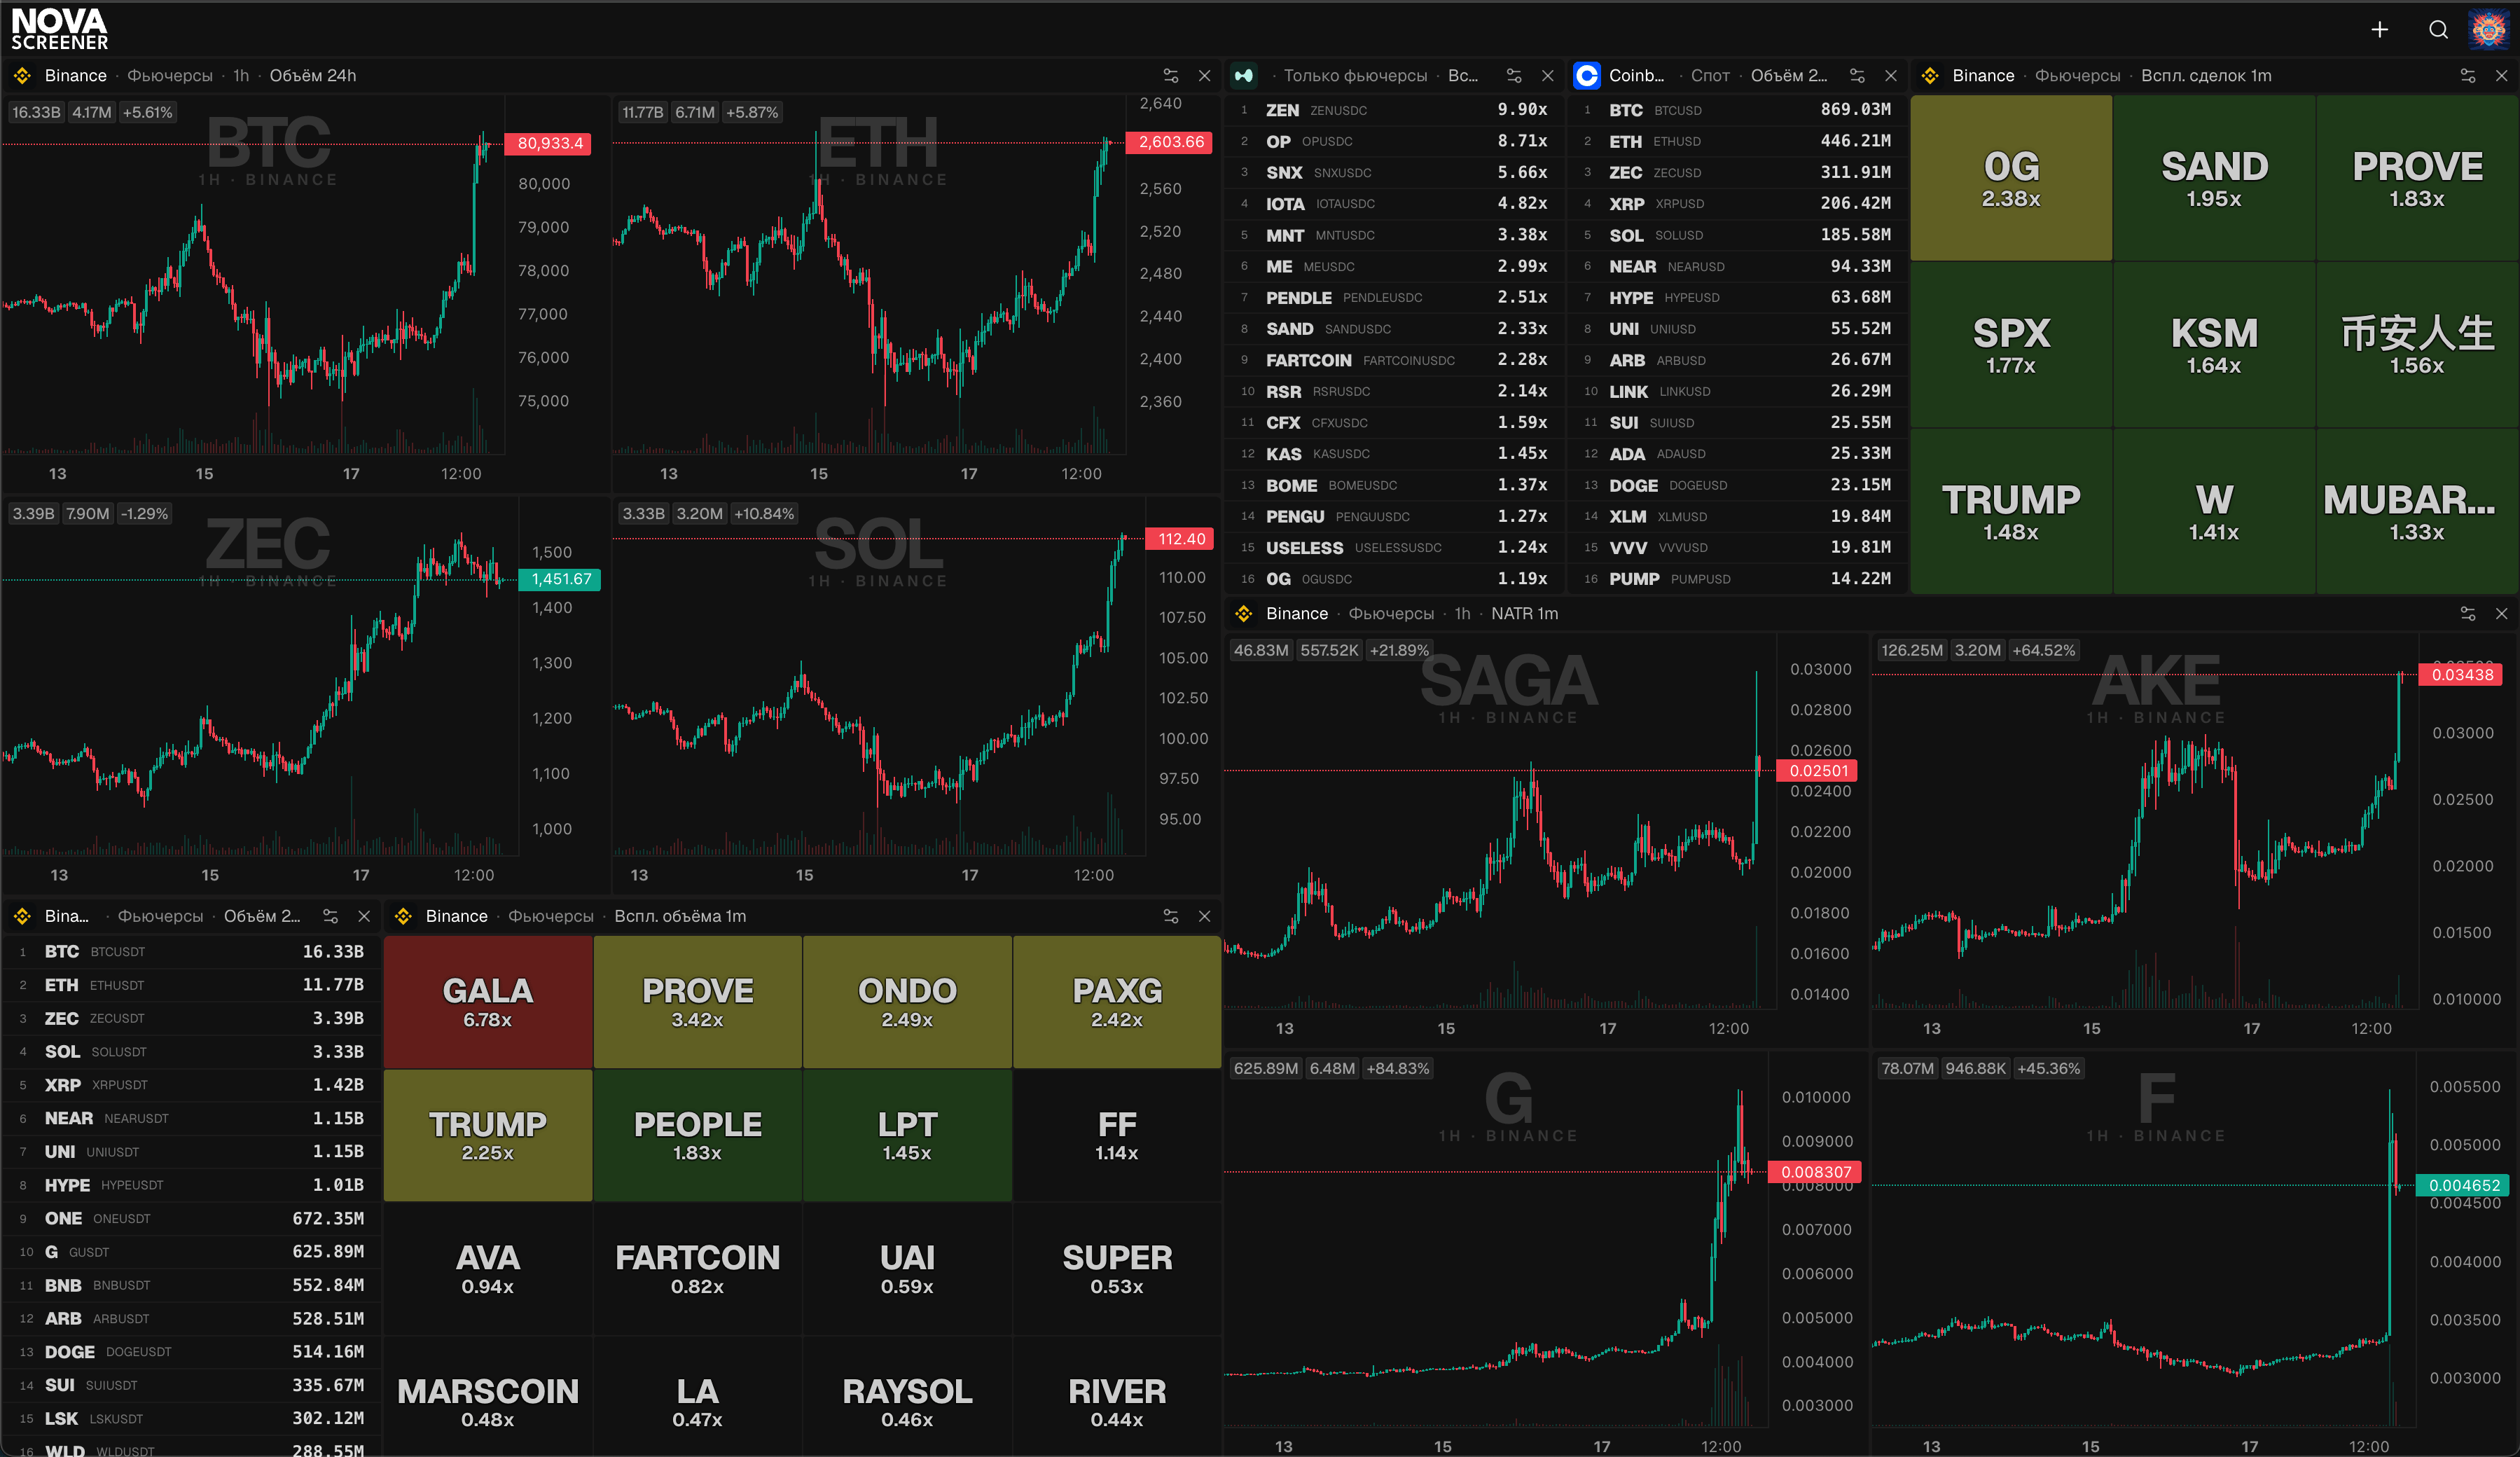This screenshot has width=2520, height=1457.
Task: Click the Binance logo in the Вспл. сделок panel
Action: click(1930, 76)
